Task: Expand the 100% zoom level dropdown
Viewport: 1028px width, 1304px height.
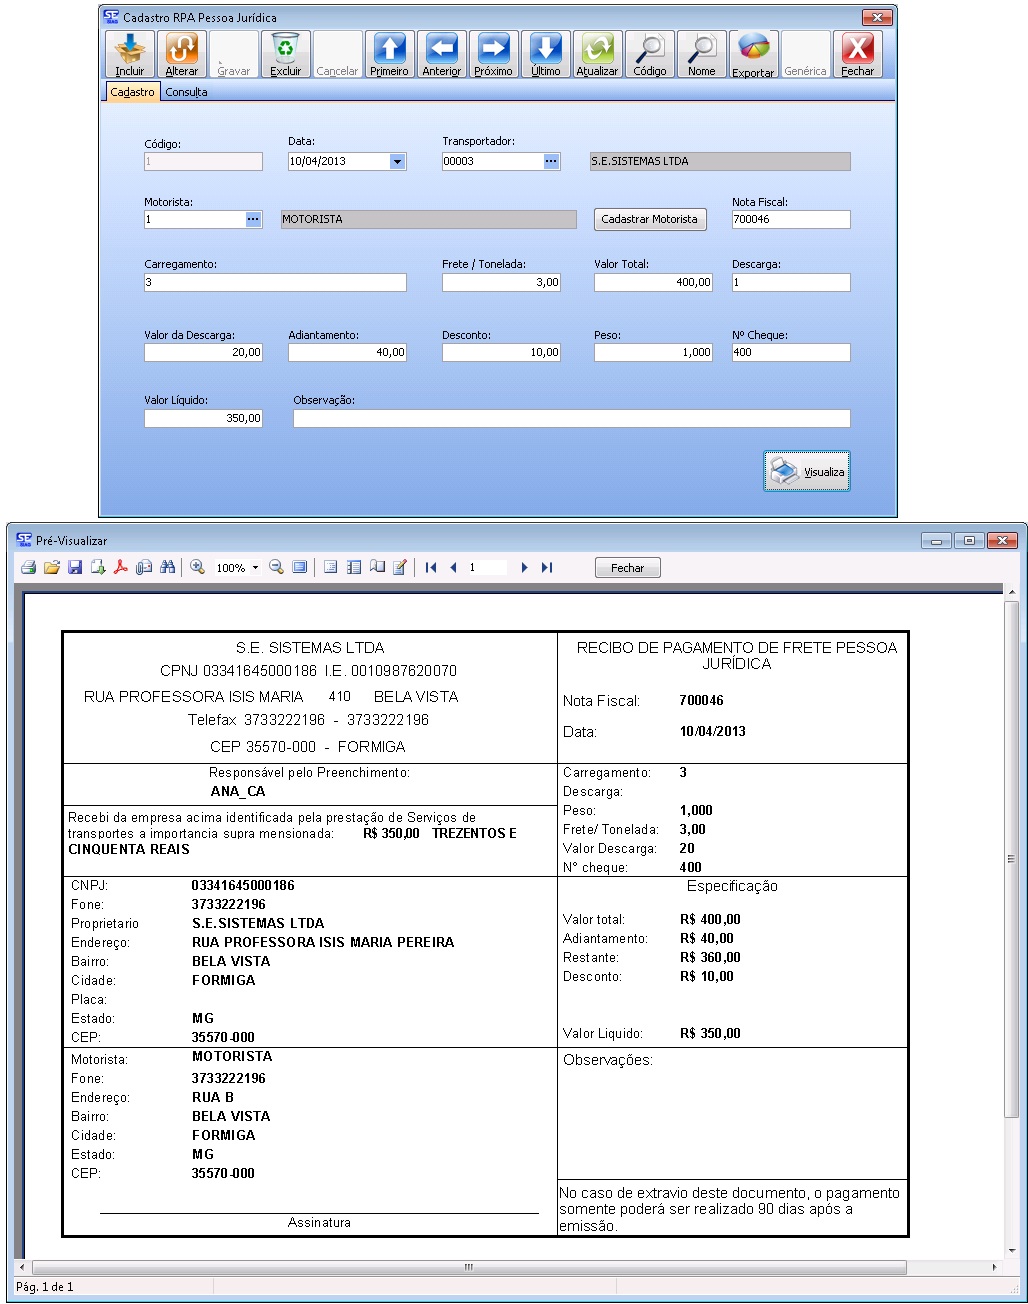Action: 255,568
